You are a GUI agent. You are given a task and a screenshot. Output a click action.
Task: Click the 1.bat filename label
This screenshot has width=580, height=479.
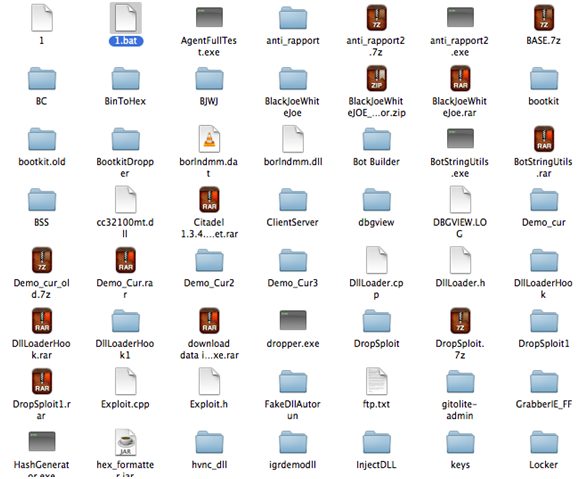126,41
